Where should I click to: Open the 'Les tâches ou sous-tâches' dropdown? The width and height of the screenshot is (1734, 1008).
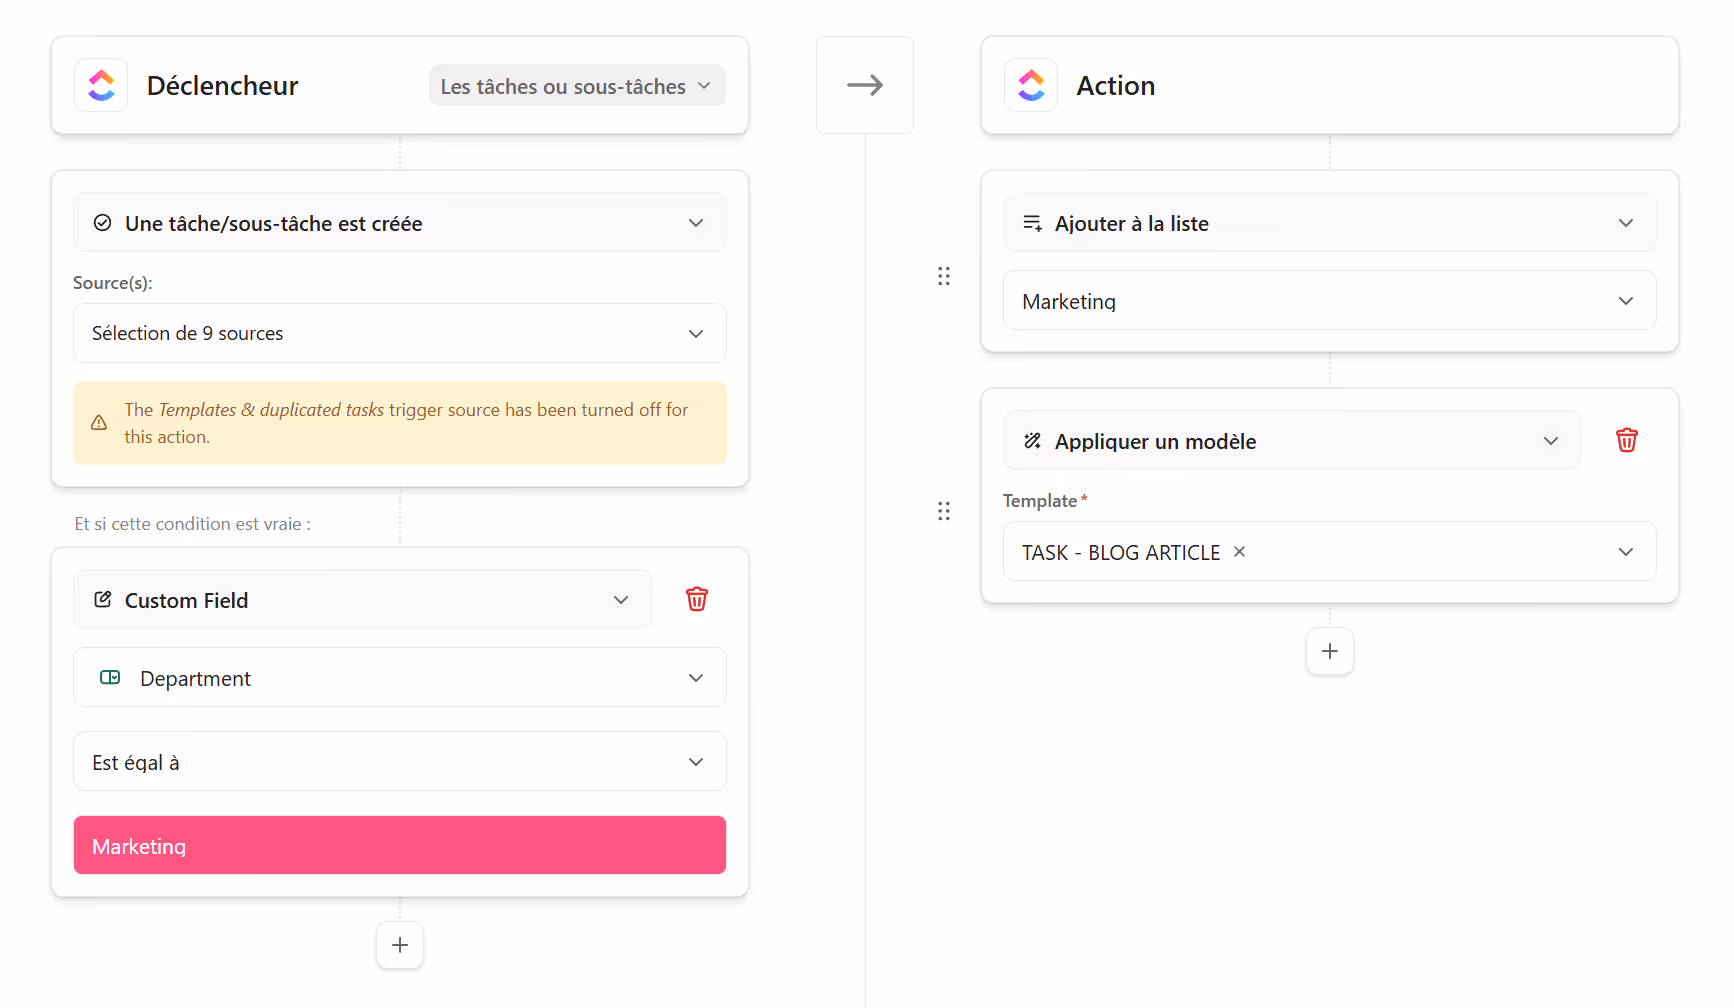pyautogui.click(x=577, y=86)
